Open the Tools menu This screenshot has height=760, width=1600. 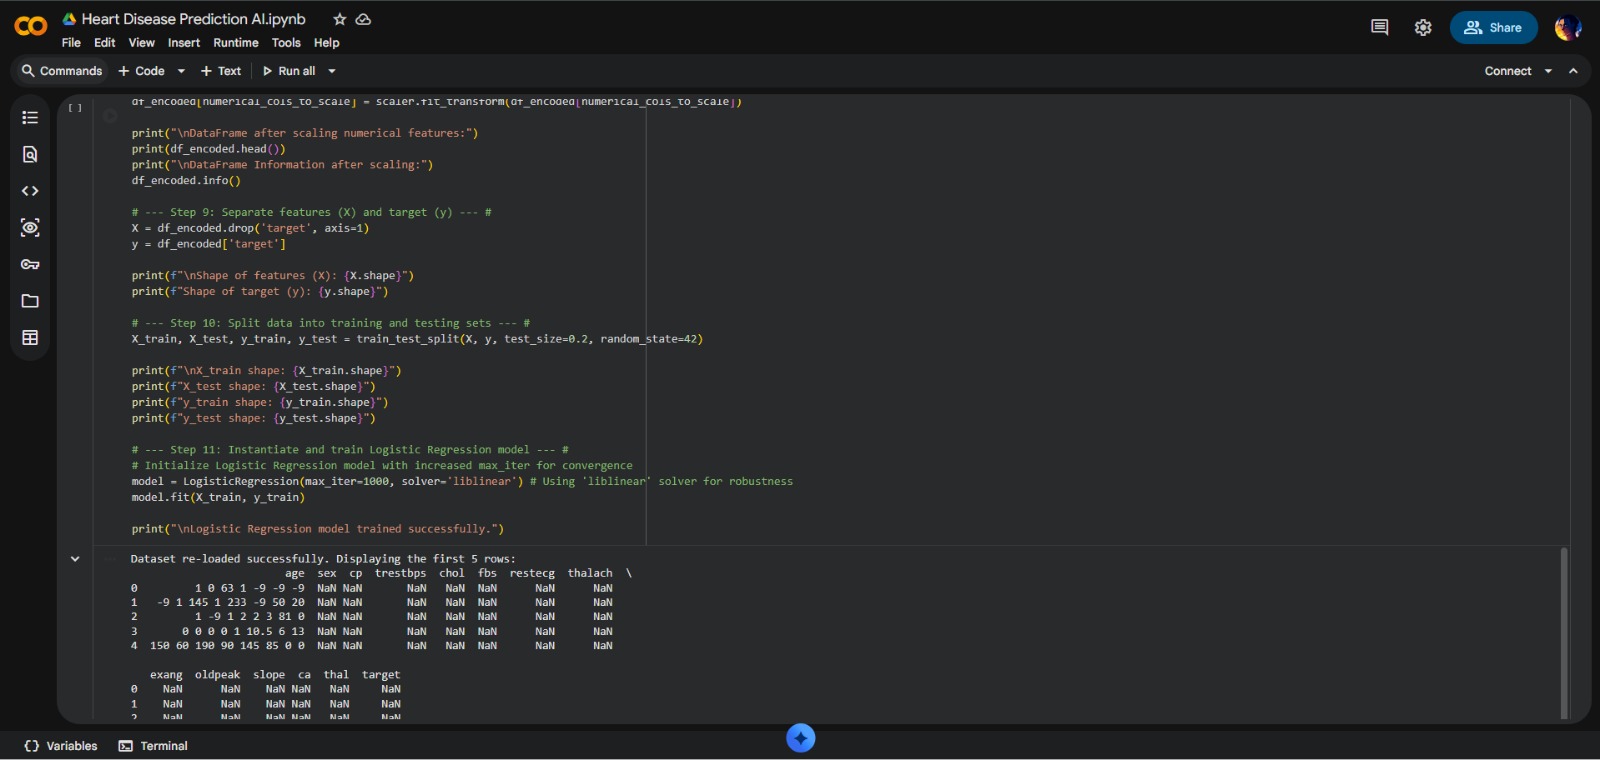286,43
